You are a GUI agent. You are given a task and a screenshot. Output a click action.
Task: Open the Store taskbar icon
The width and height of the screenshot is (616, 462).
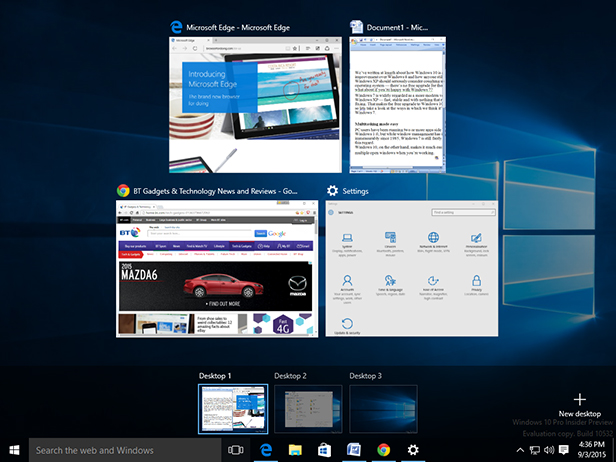(324, 450)
